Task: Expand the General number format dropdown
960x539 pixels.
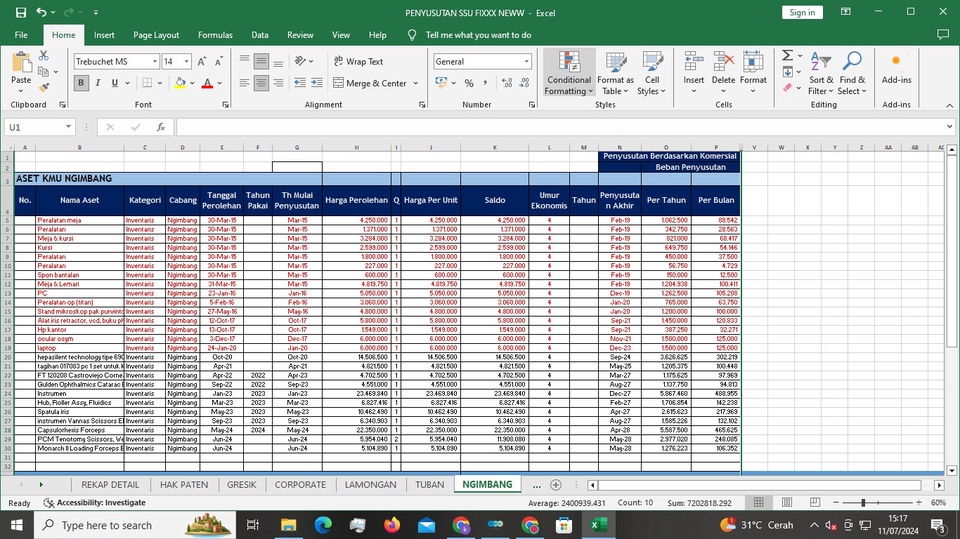Action: [x=527, y=62]
